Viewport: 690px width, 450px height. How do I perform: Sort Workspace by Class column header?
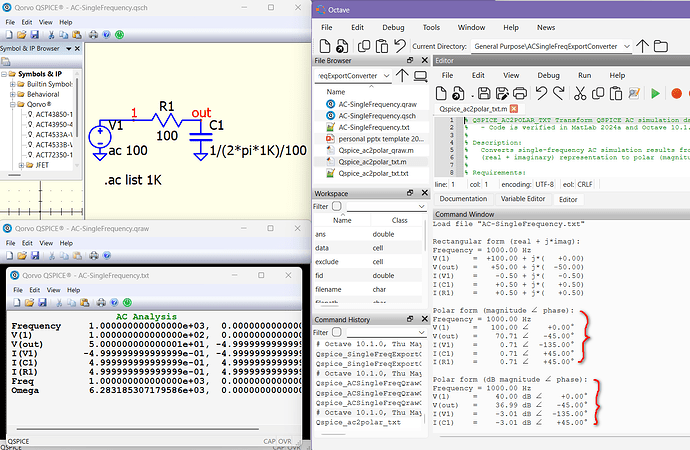(399, 220)
